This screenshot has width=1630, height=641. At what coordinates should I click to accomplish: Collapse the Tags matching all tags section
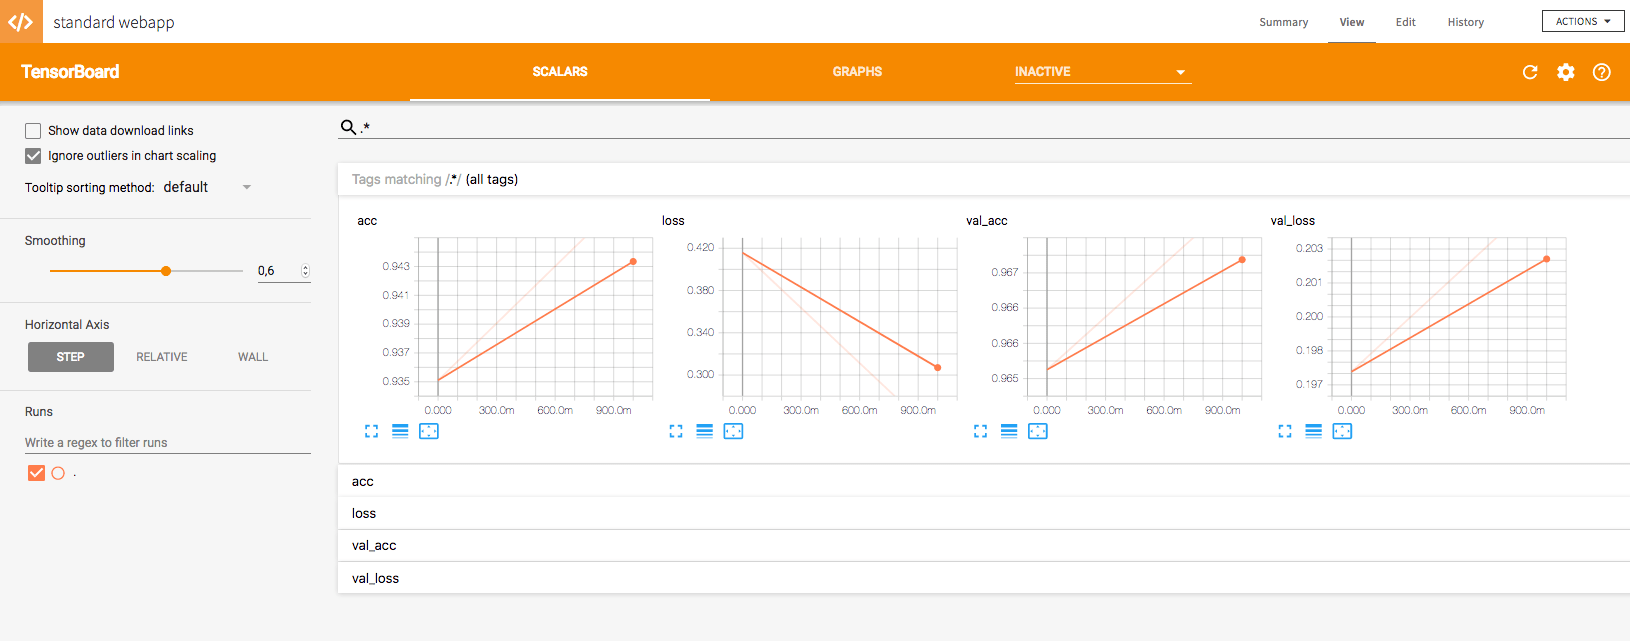pos(984,179)
